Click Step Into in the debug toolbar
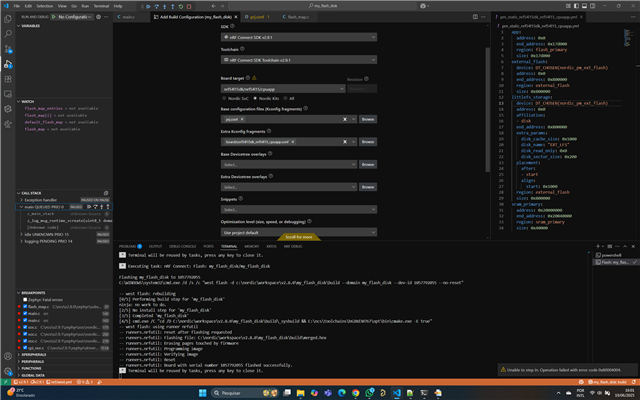 click(164, 6)
